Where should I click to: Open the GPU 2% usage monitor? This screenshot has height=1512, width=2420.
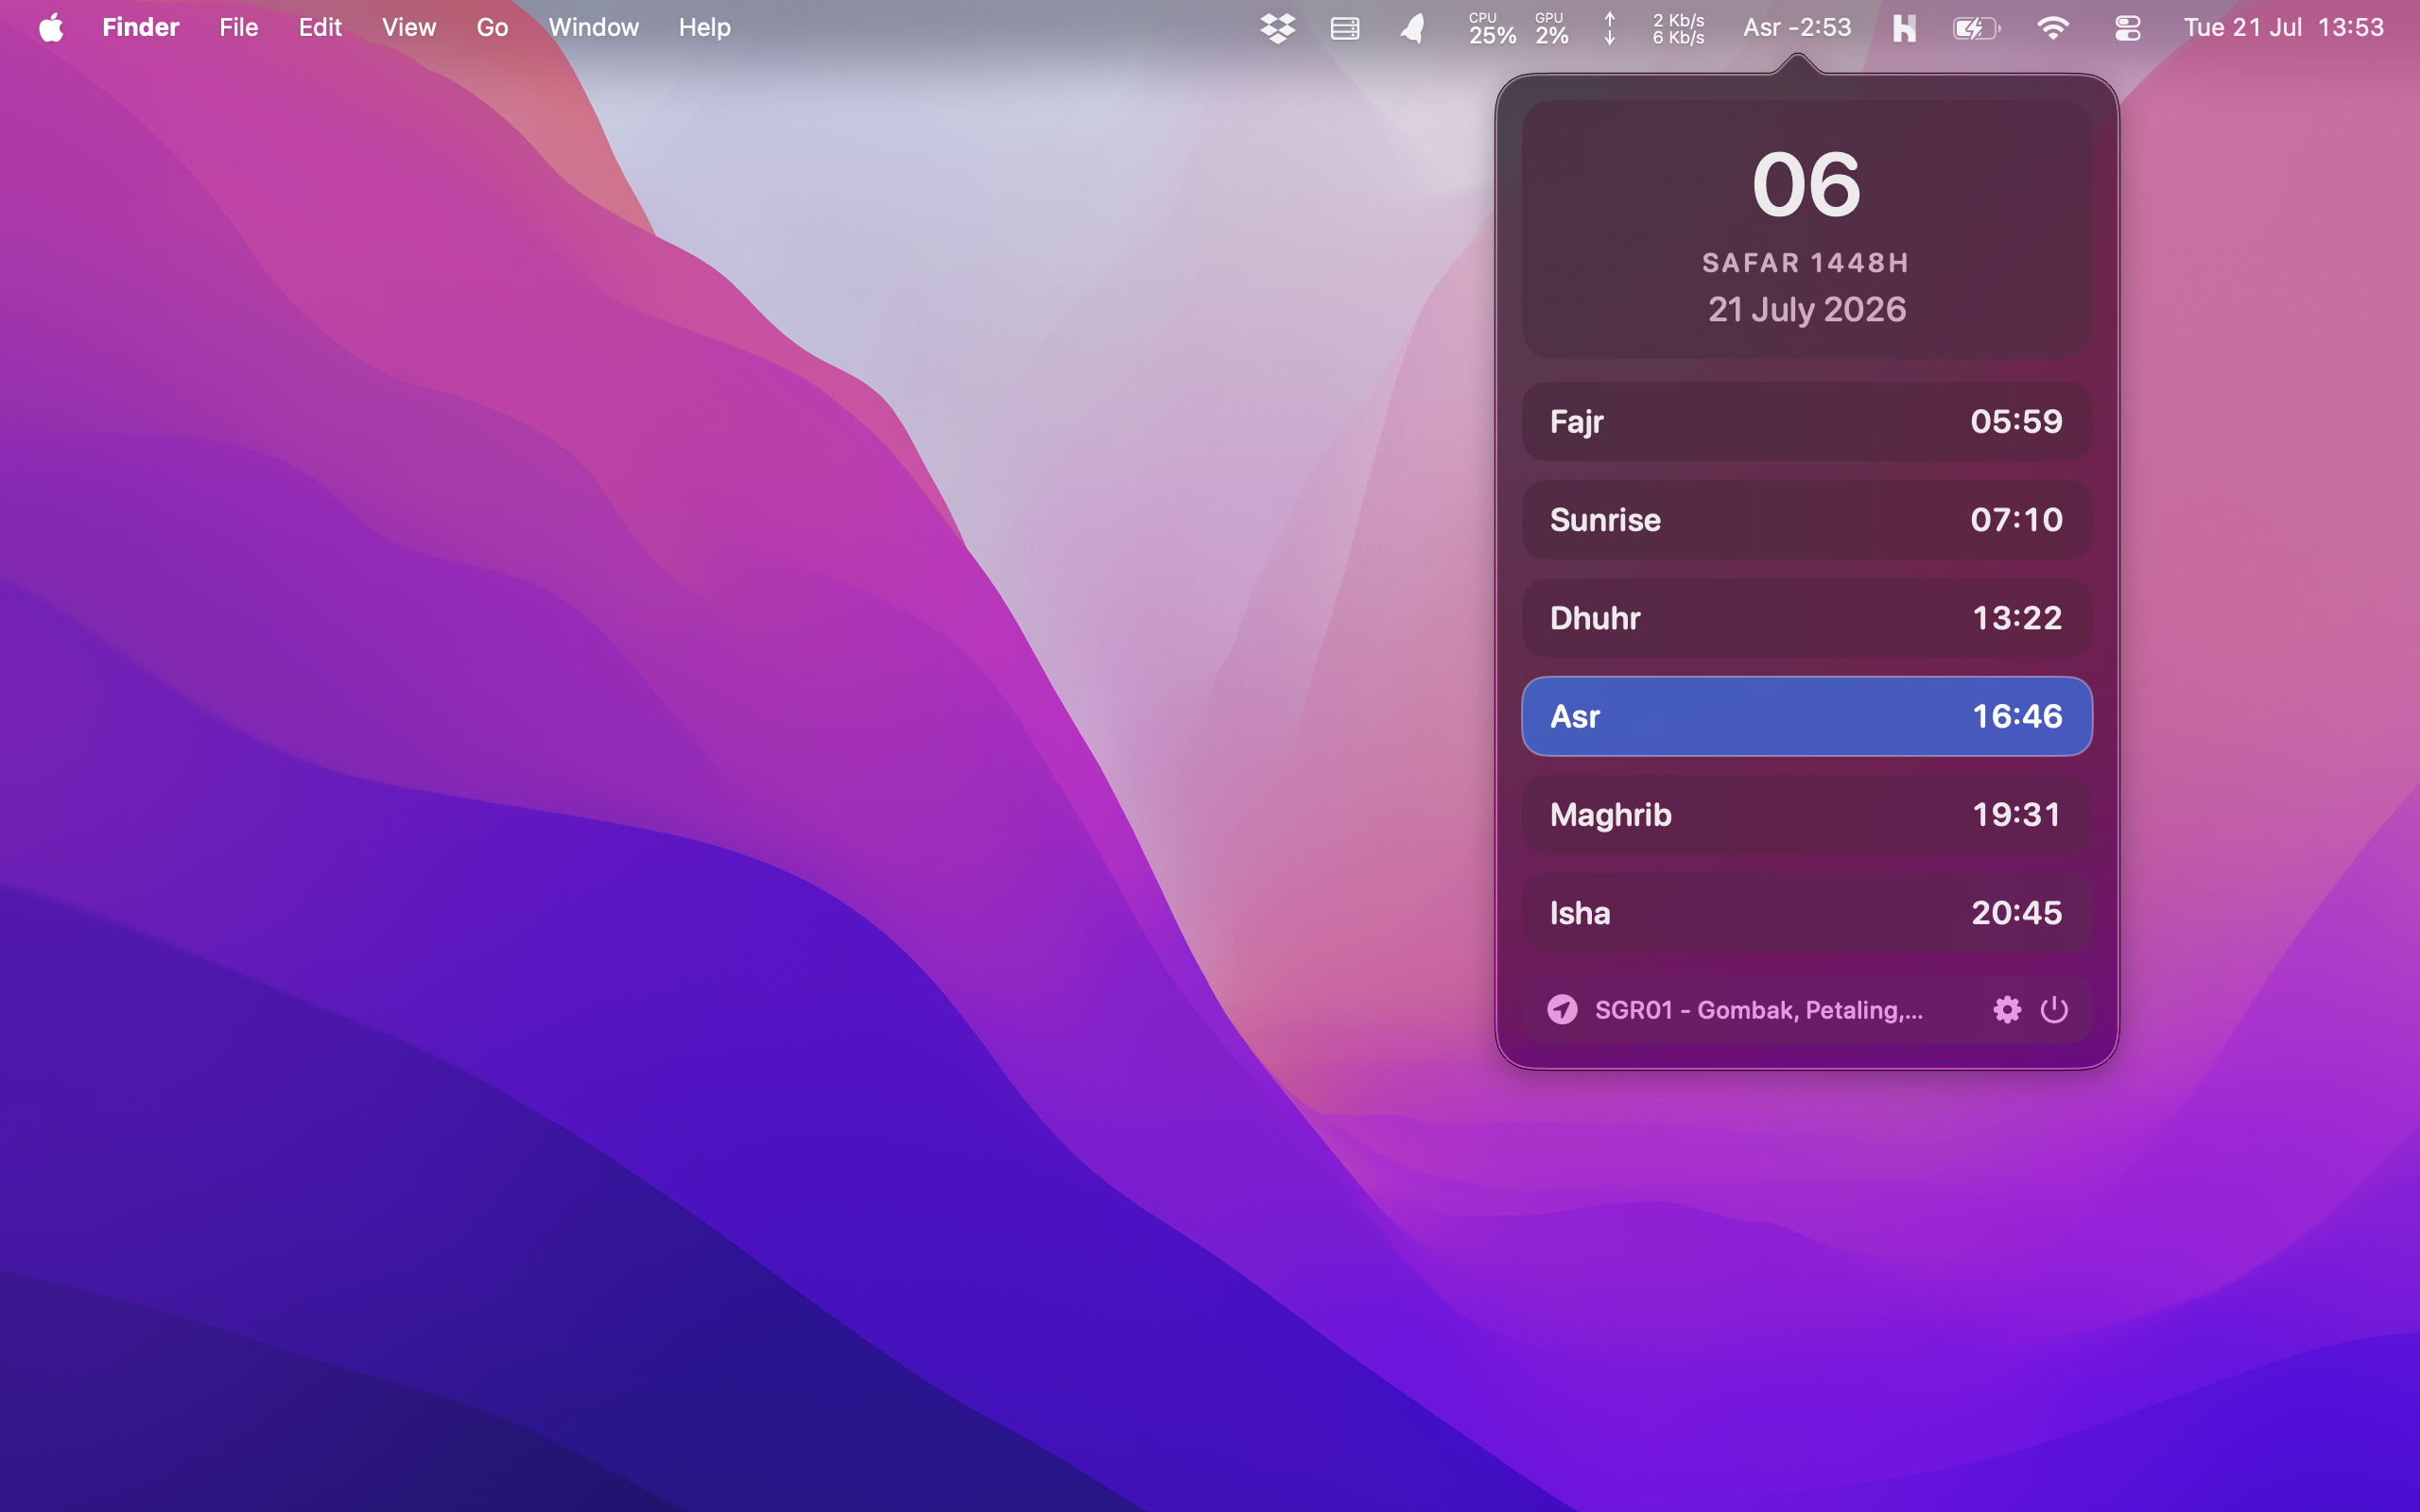click(1551, 29)
